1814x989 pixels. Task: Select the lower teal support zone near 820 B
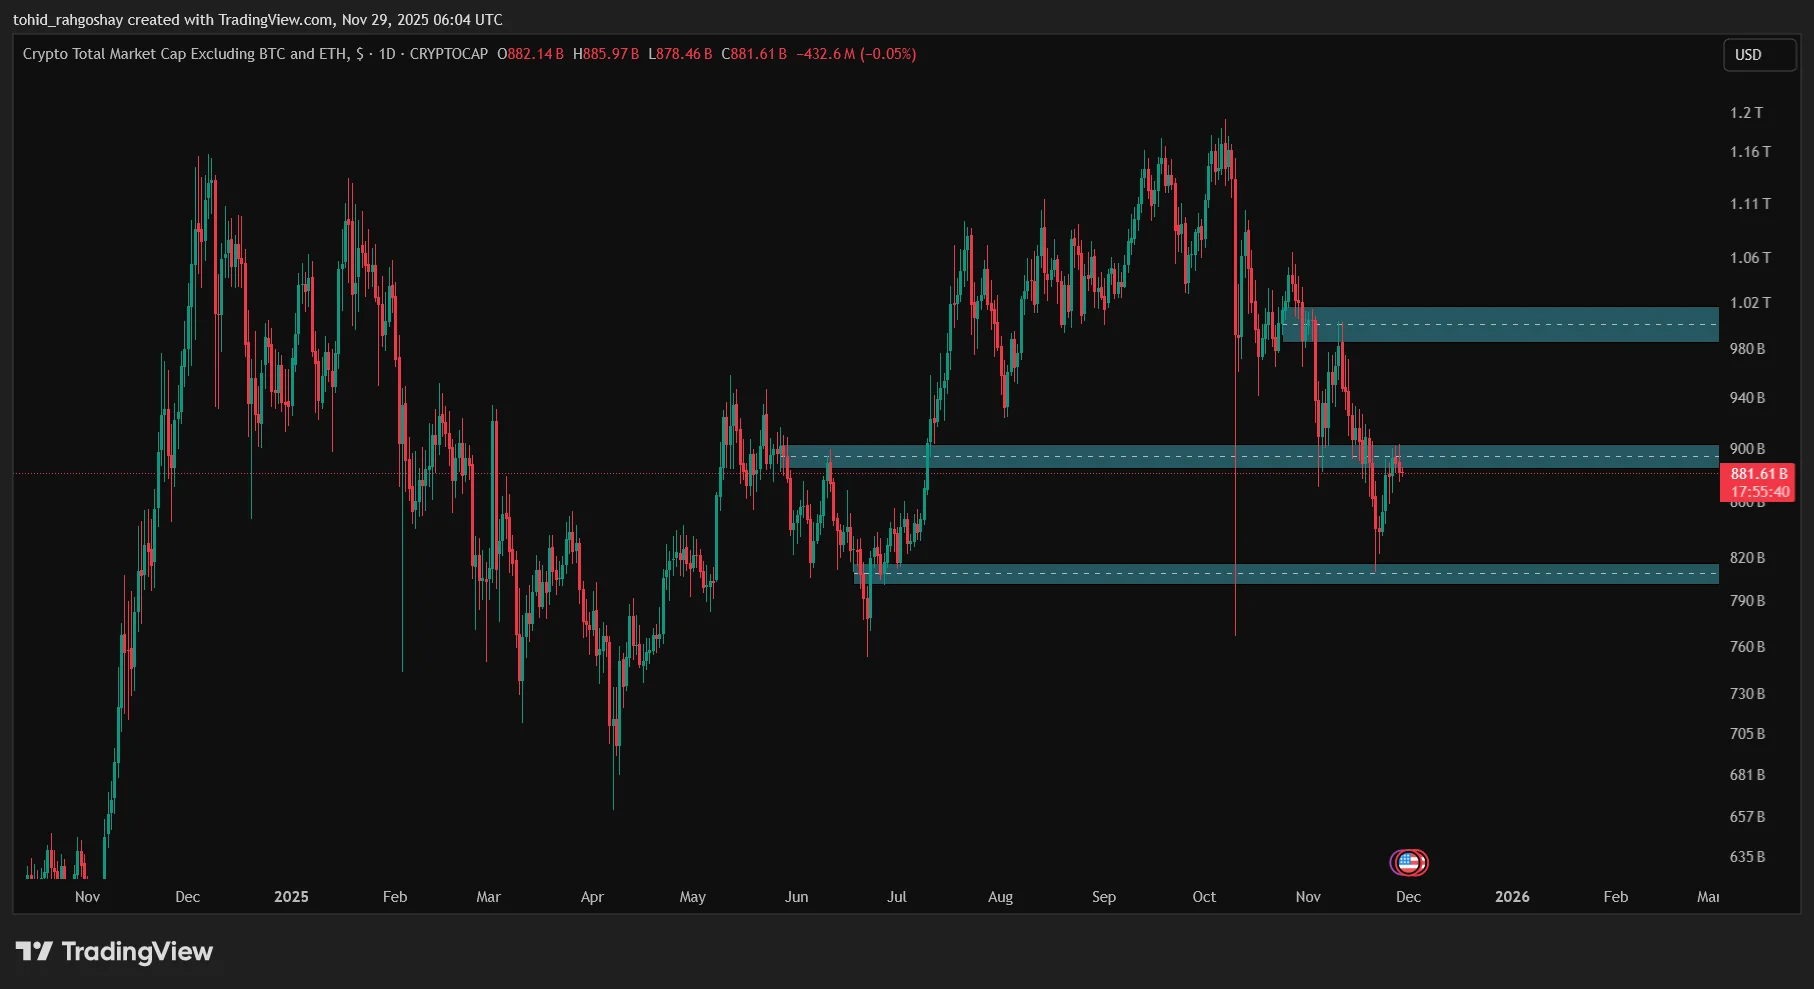click(x=1300, y=574)
